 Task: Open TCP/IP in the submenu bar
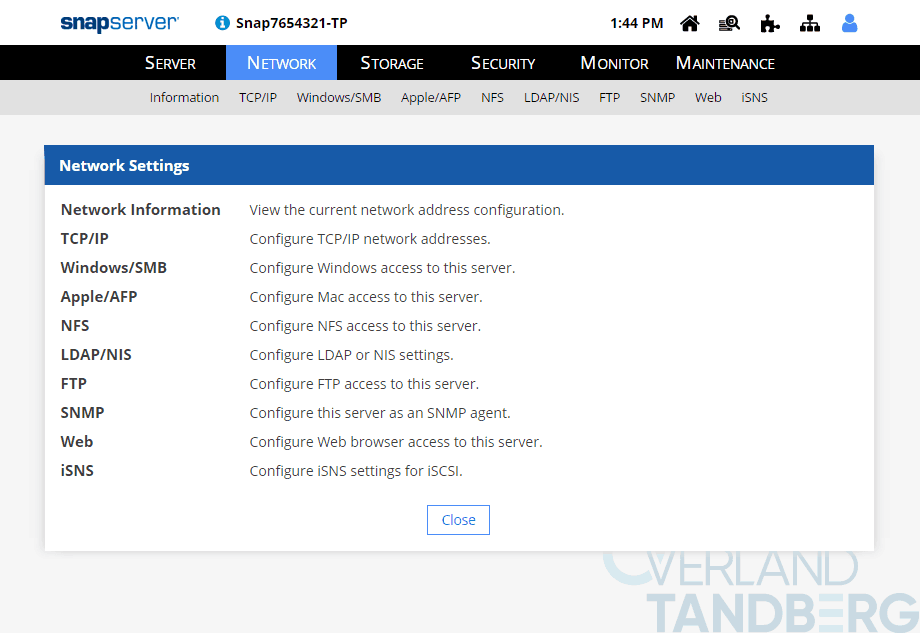[258, 98]
